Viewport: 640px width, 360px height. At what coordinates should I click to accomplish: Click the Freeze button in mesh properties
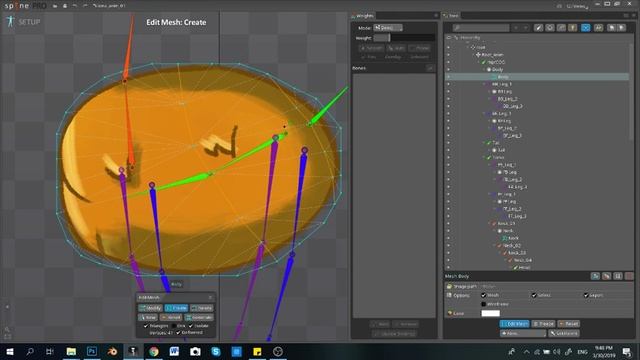[543, 324]
